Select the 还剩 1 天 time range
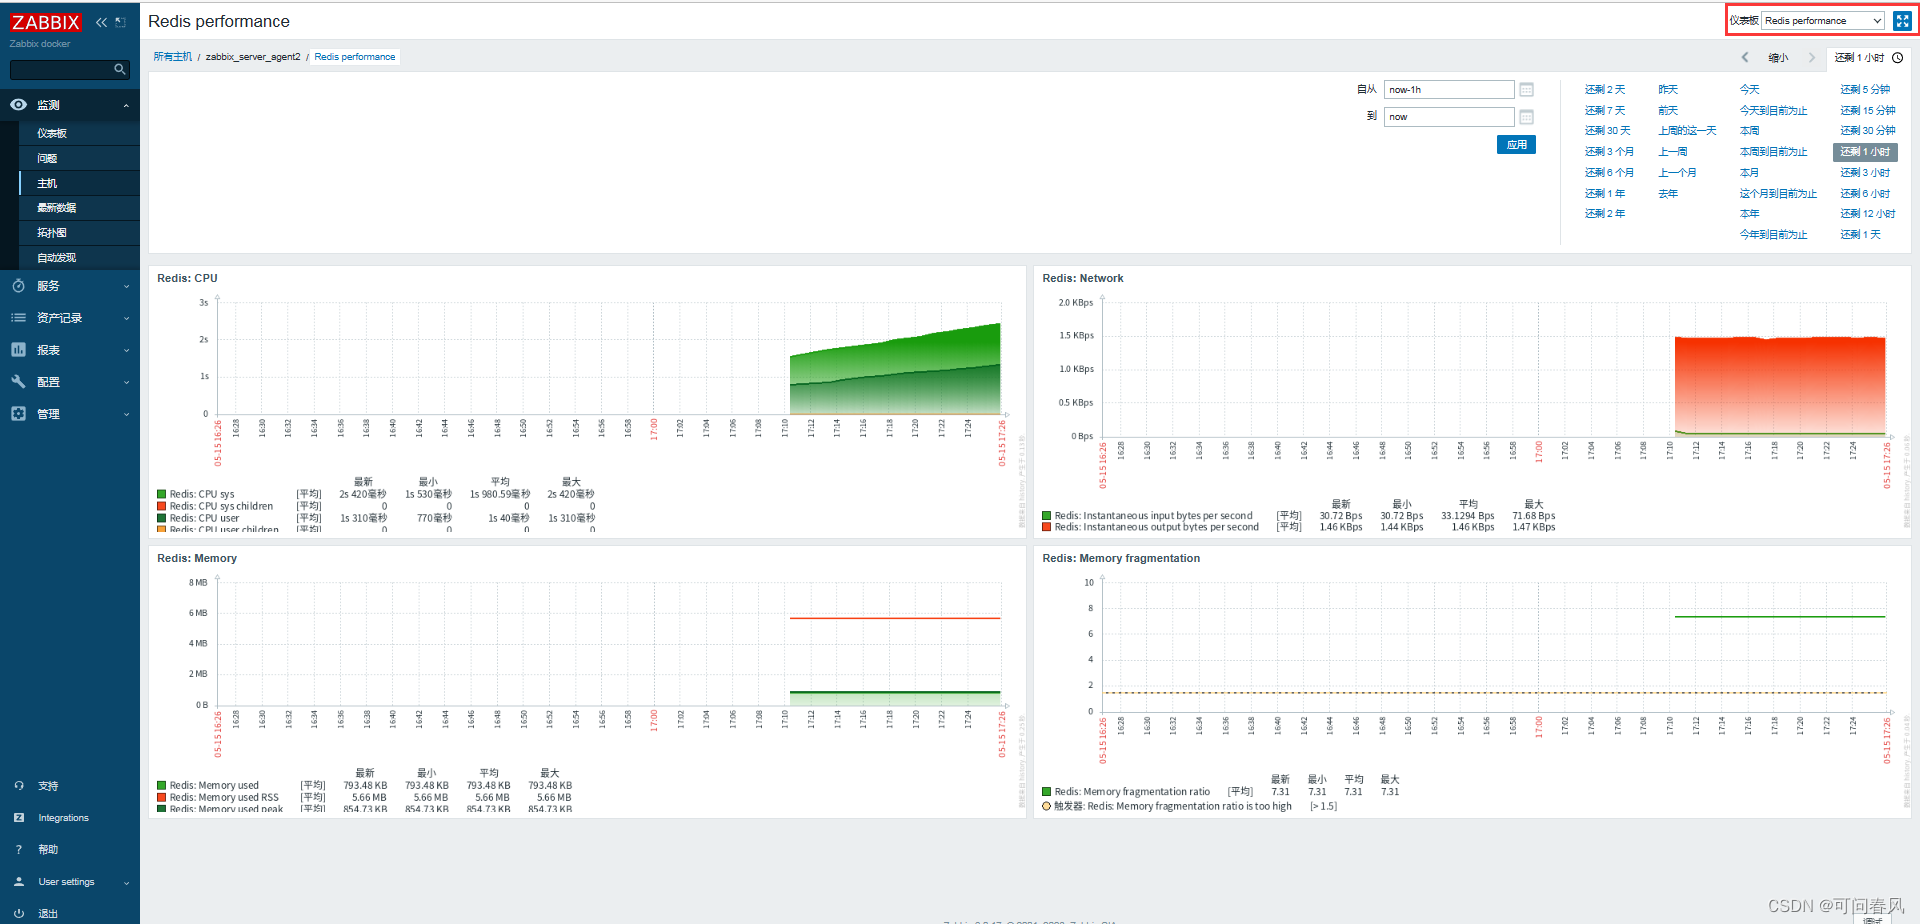The height and width of the screenshot is (924, 1920). tap(1860, 235)
